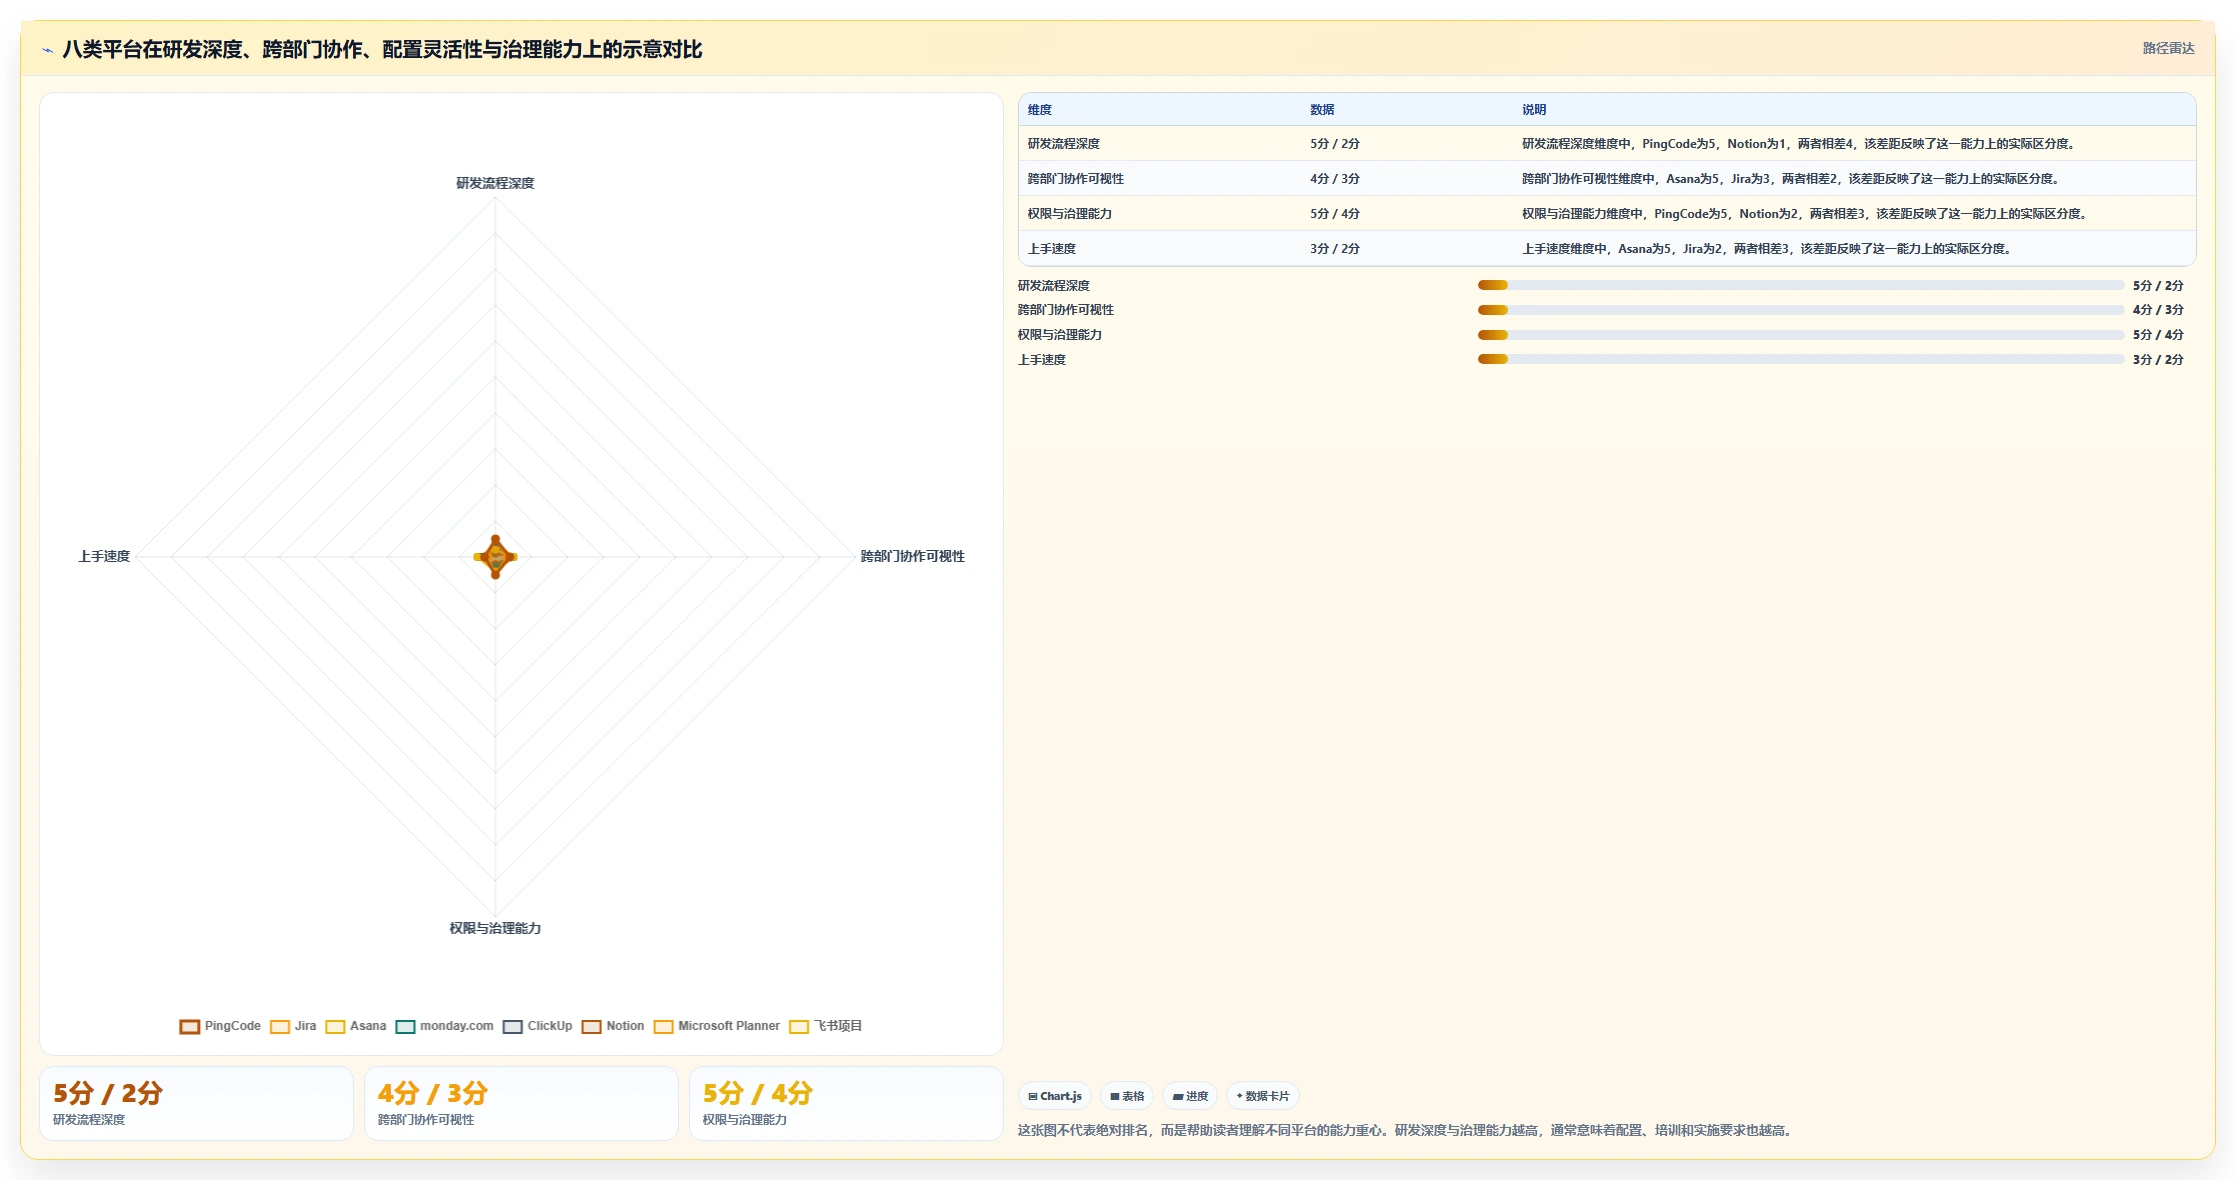The image size is (2236, 1180).
Task: Click explanation mentioning PingCode为5，Notion为2
Action: coord(1806,214)
